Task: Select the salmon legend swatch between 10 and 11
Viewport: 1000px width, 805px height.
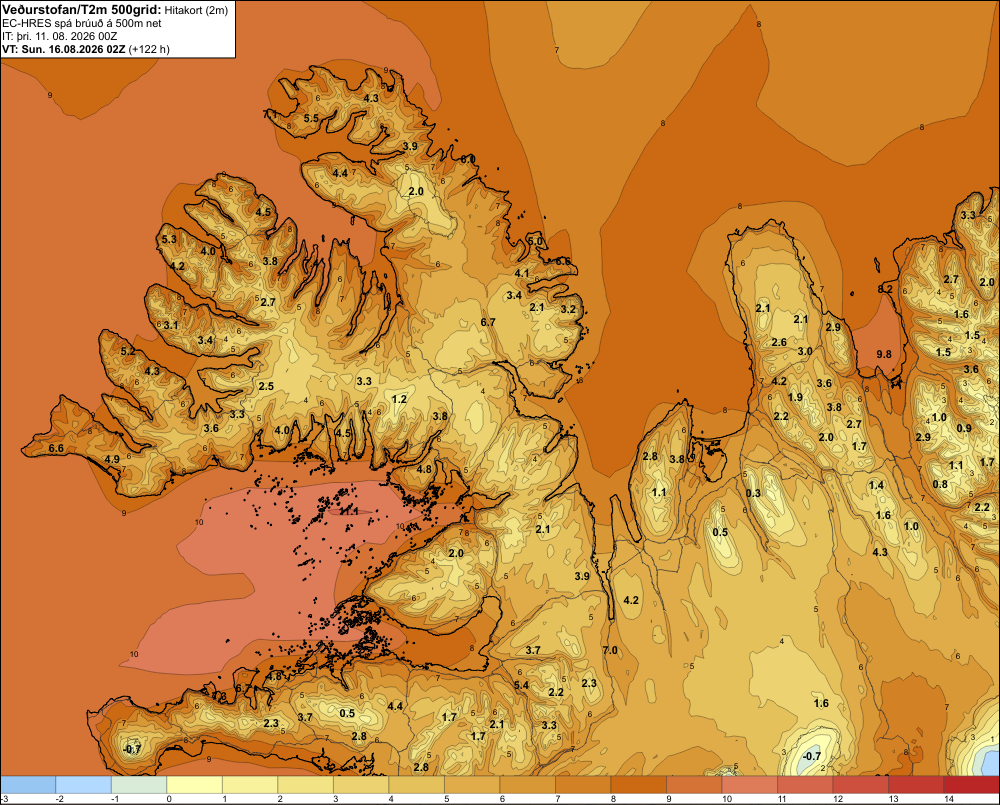Action: pyautogui.click(x=749, y=785)
